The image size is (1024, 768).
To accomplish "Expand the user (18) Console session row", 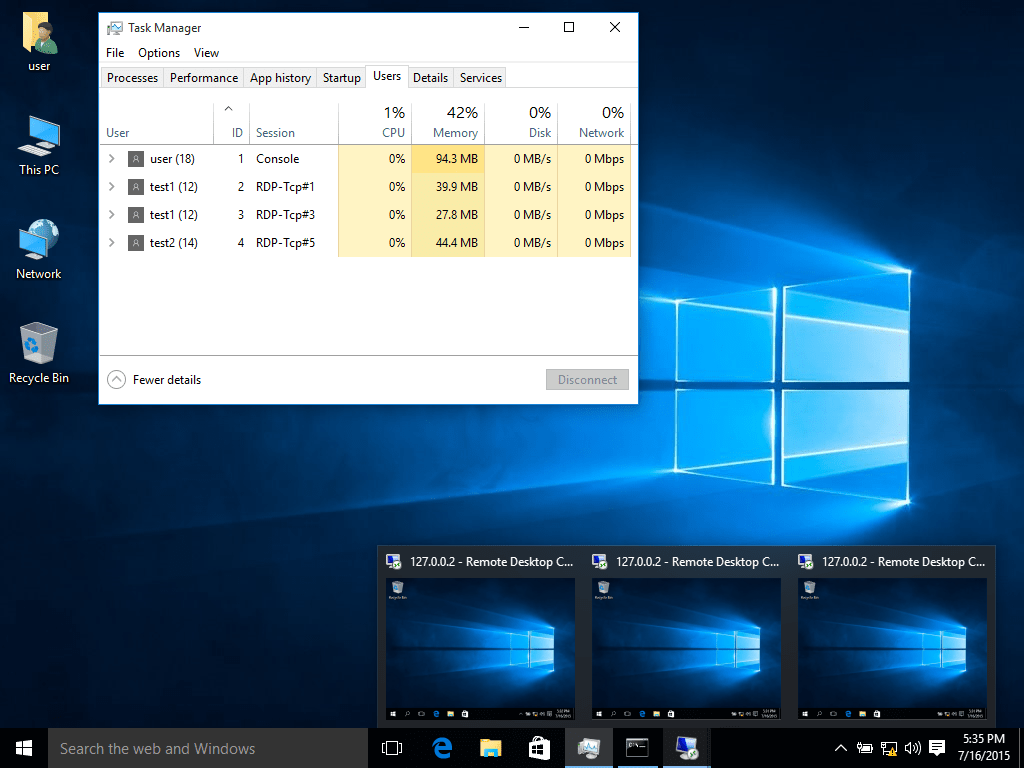I will [112, 159].
